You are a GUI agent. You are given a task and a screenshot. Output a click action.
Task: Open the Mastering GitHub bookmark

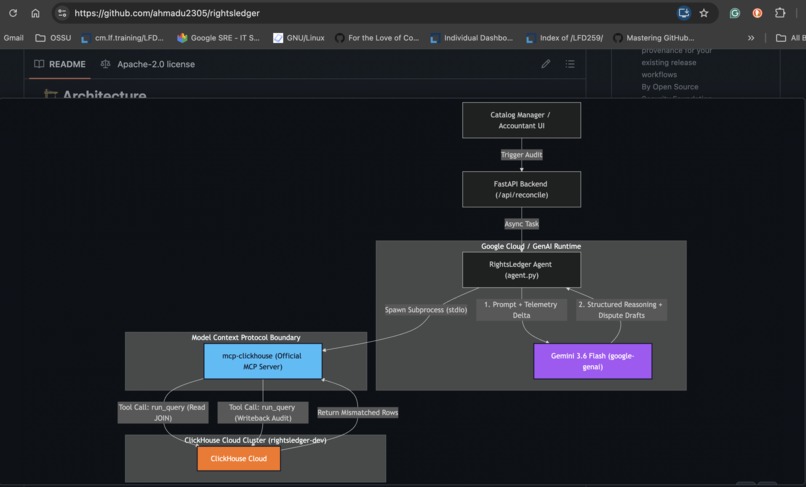tap(653, 38)
